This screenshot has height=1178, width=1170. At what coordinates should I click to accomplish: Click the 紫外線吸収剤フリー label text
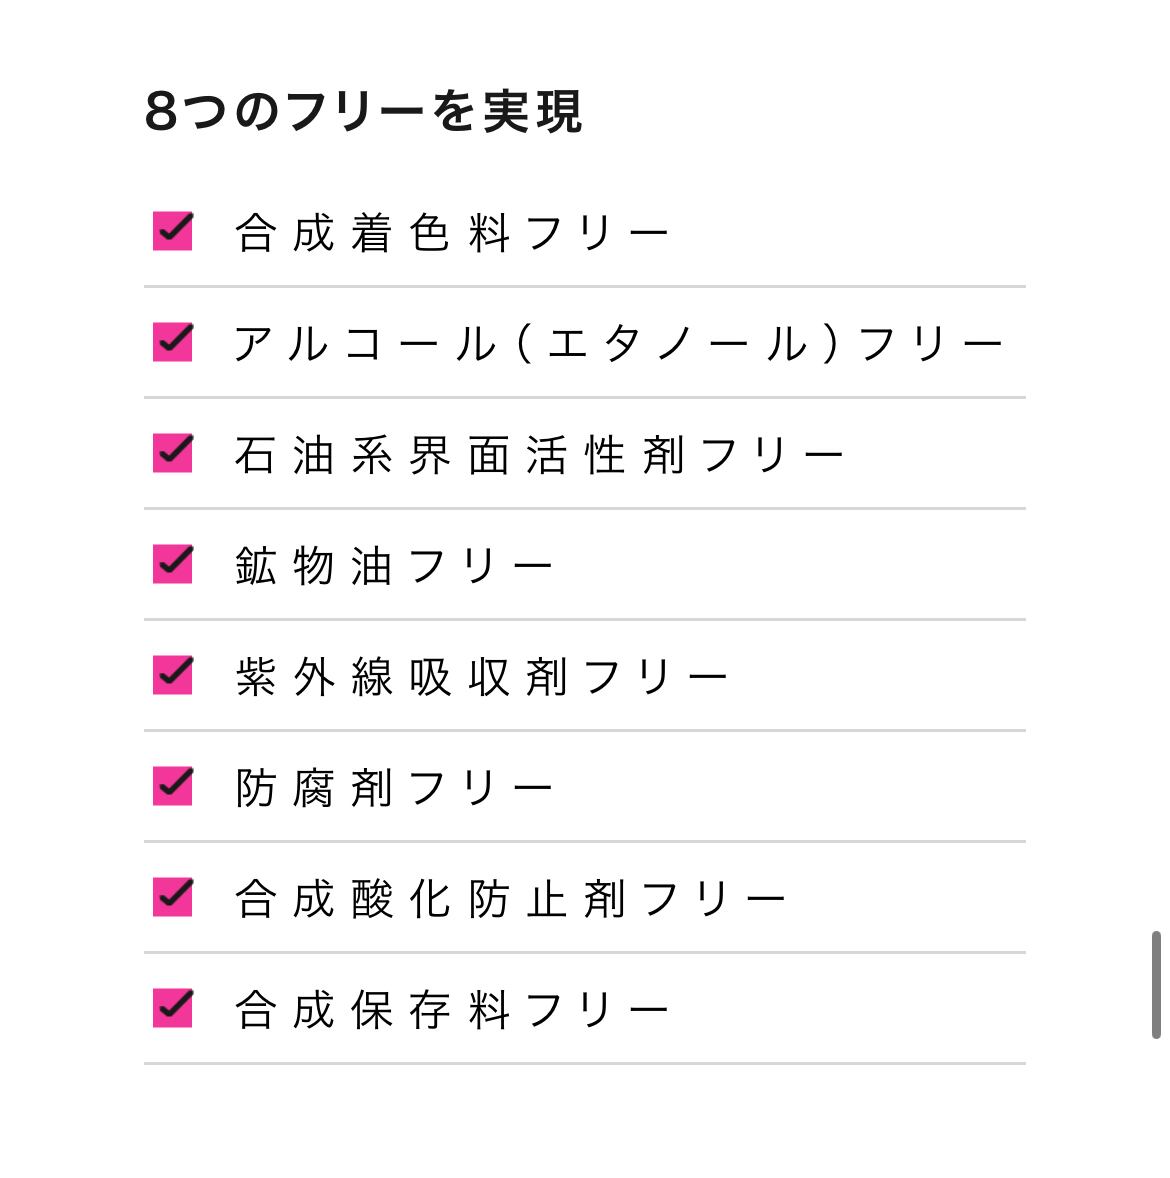pos(482,678)
